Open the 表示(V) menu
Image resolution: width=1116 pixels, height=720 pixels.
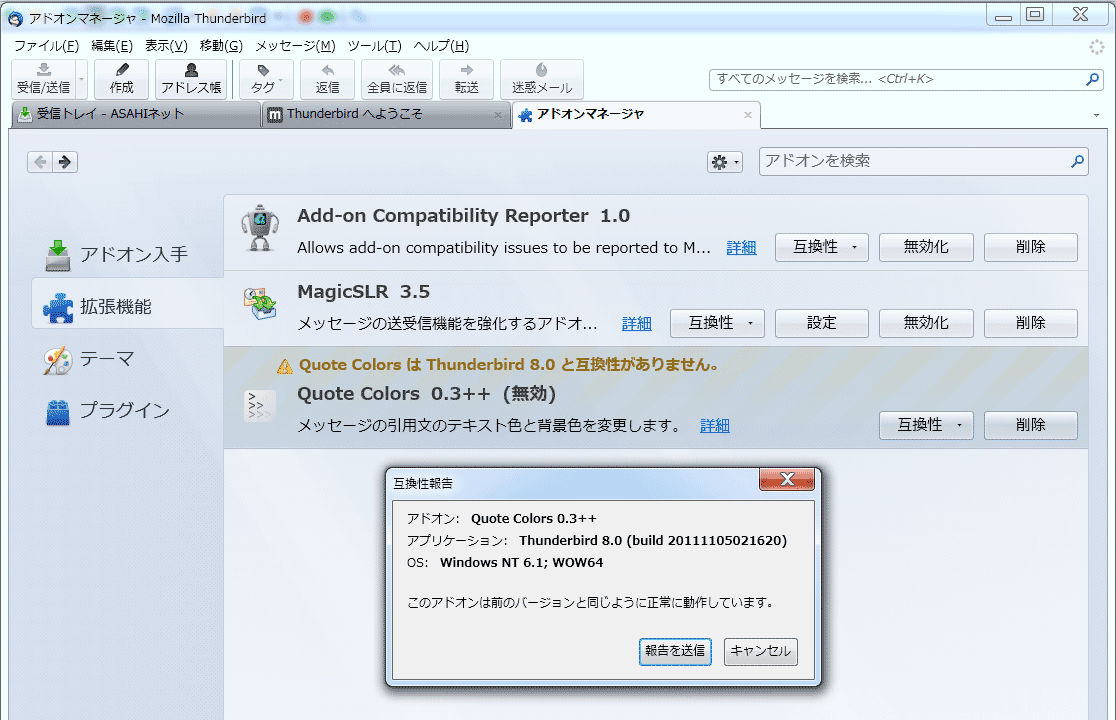[x=166, y=46]
